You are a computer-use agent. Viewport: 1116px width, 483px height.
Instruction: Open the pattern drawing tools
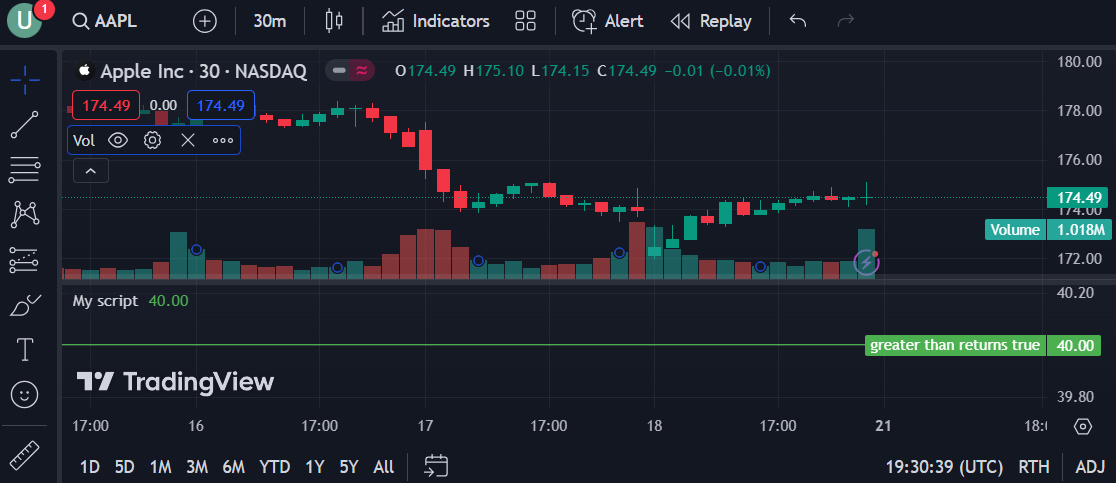tap(25, 214)
